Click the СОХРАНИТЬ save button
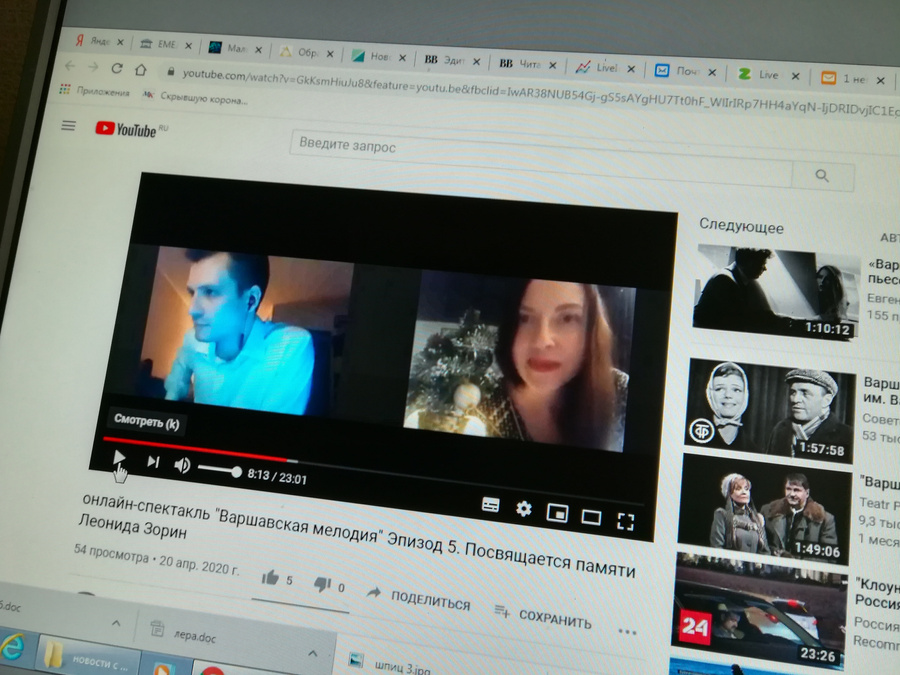 coord(541,616)
